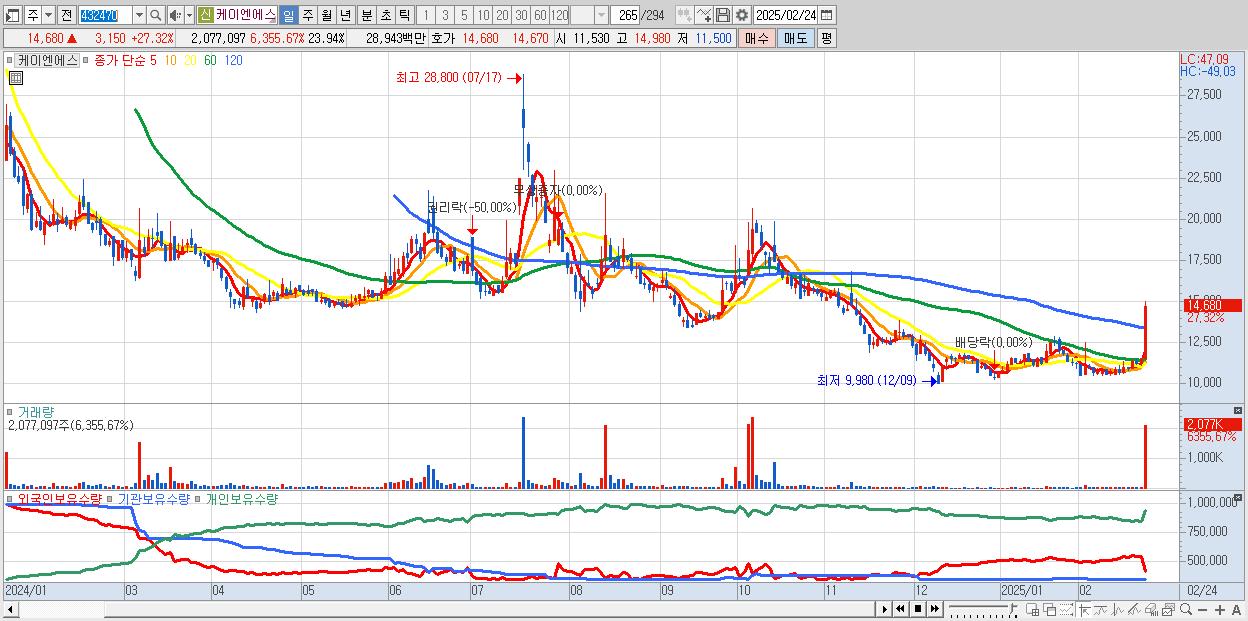This screenshot has height=621, width=1248.
Task: Click the 케이엔에스 chart legend label
Action: (47, 60)
